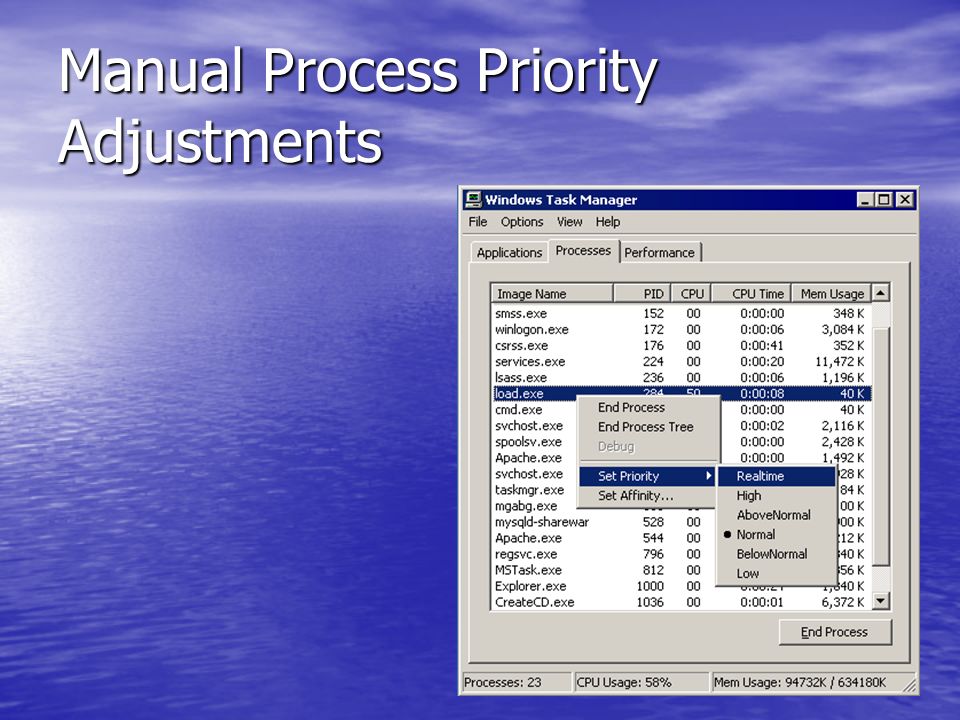
Task: Click the 3,084 K memory value
Action: (x=842, y=329)
